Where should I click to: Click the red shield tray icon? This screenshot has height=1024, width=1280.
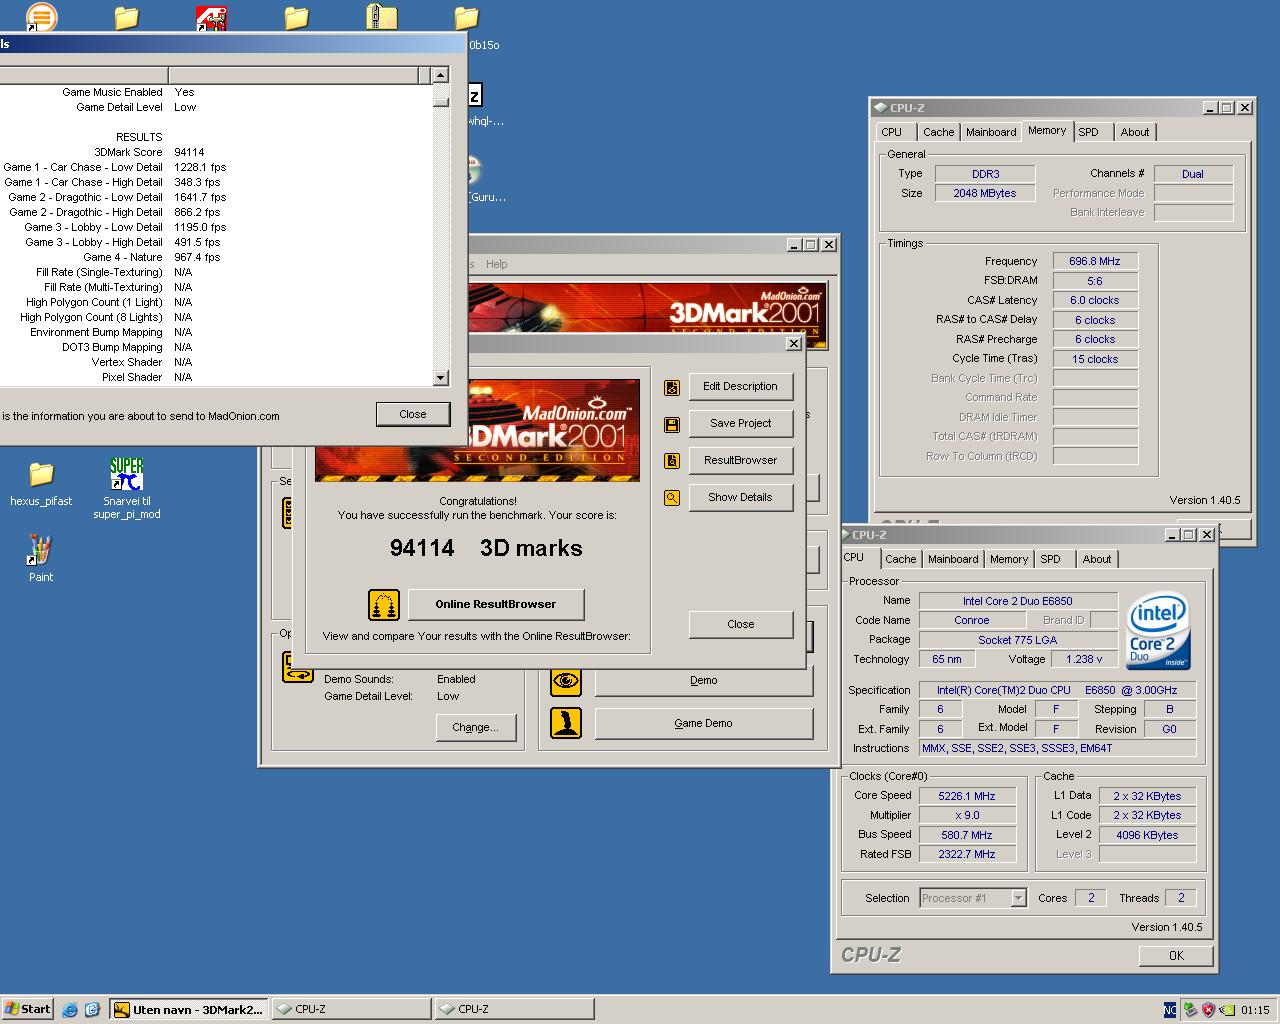[1208, 1010]
